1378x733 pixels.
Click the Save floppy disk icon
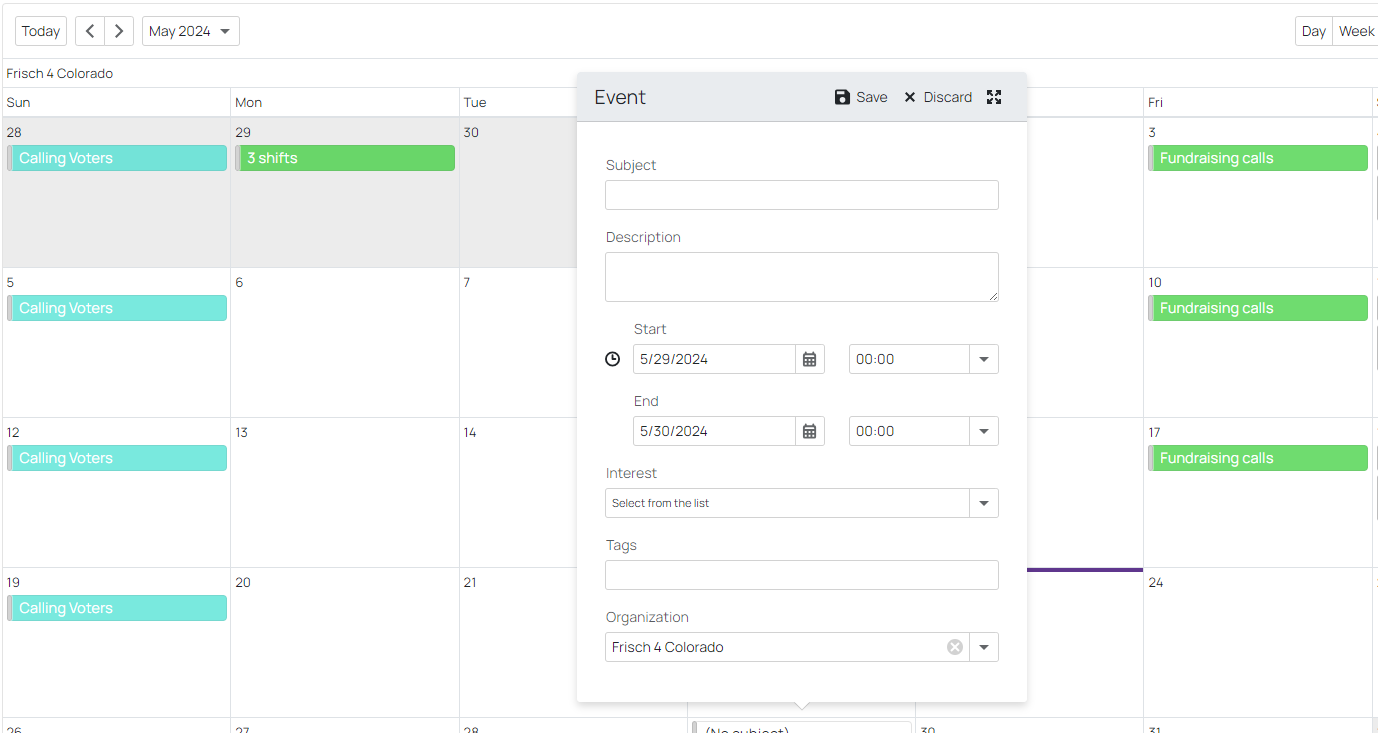point(842,97)
